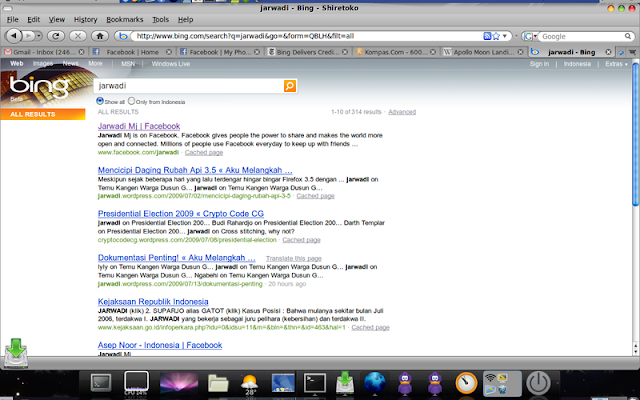Click the Stop loading button
Screen dimensions: 640x400
[77, 36]
